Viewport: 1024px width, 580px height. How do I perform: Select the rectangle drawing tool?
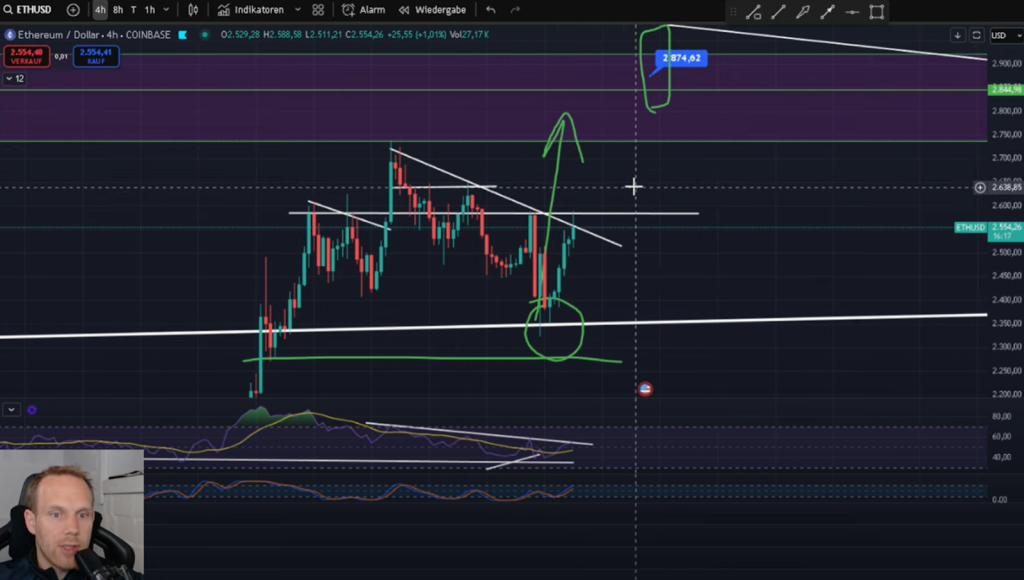point(877,12)
